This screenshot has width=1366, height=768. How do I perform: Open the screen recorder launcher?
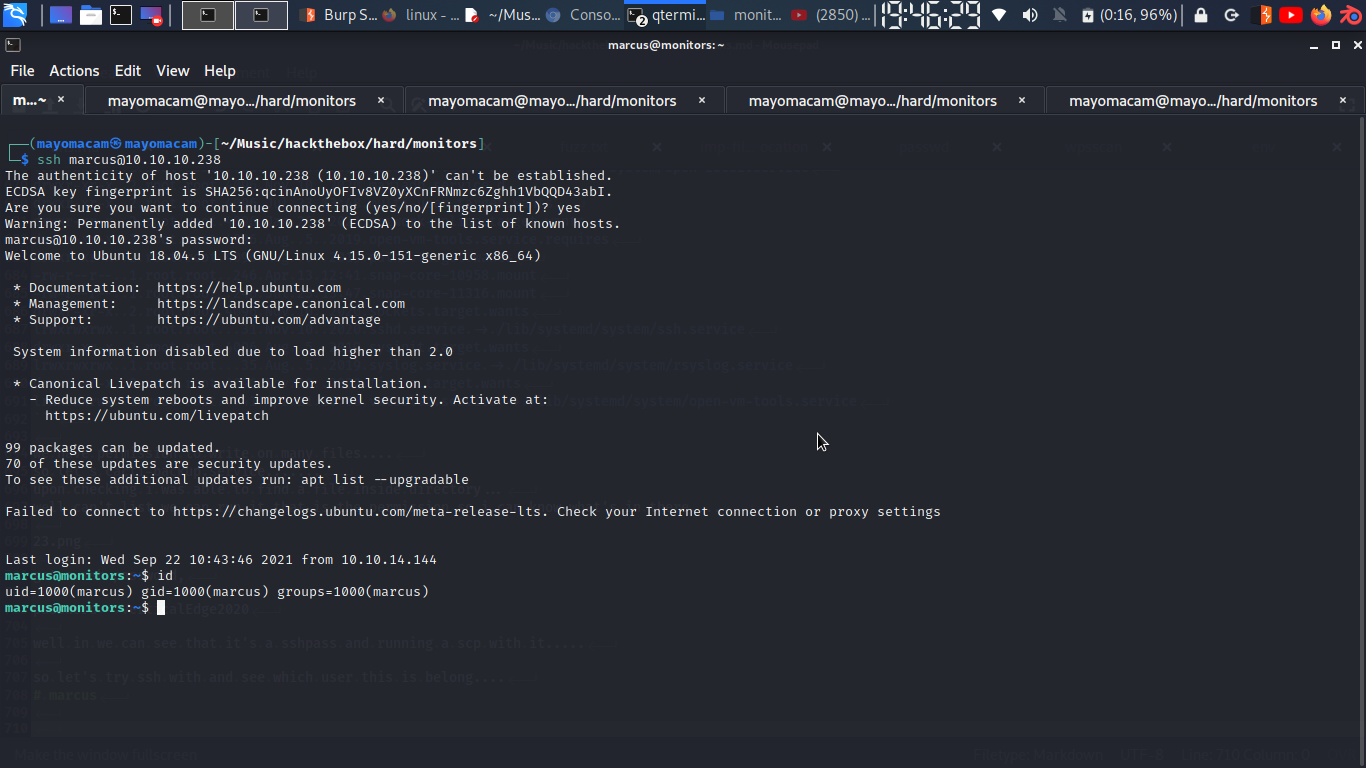point(151,15)
